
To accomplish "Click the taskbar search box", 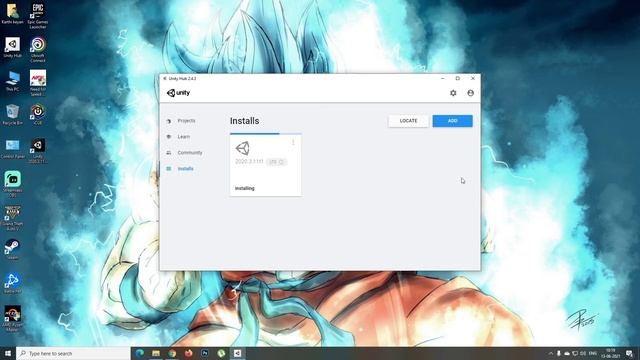I will (73, 353).
